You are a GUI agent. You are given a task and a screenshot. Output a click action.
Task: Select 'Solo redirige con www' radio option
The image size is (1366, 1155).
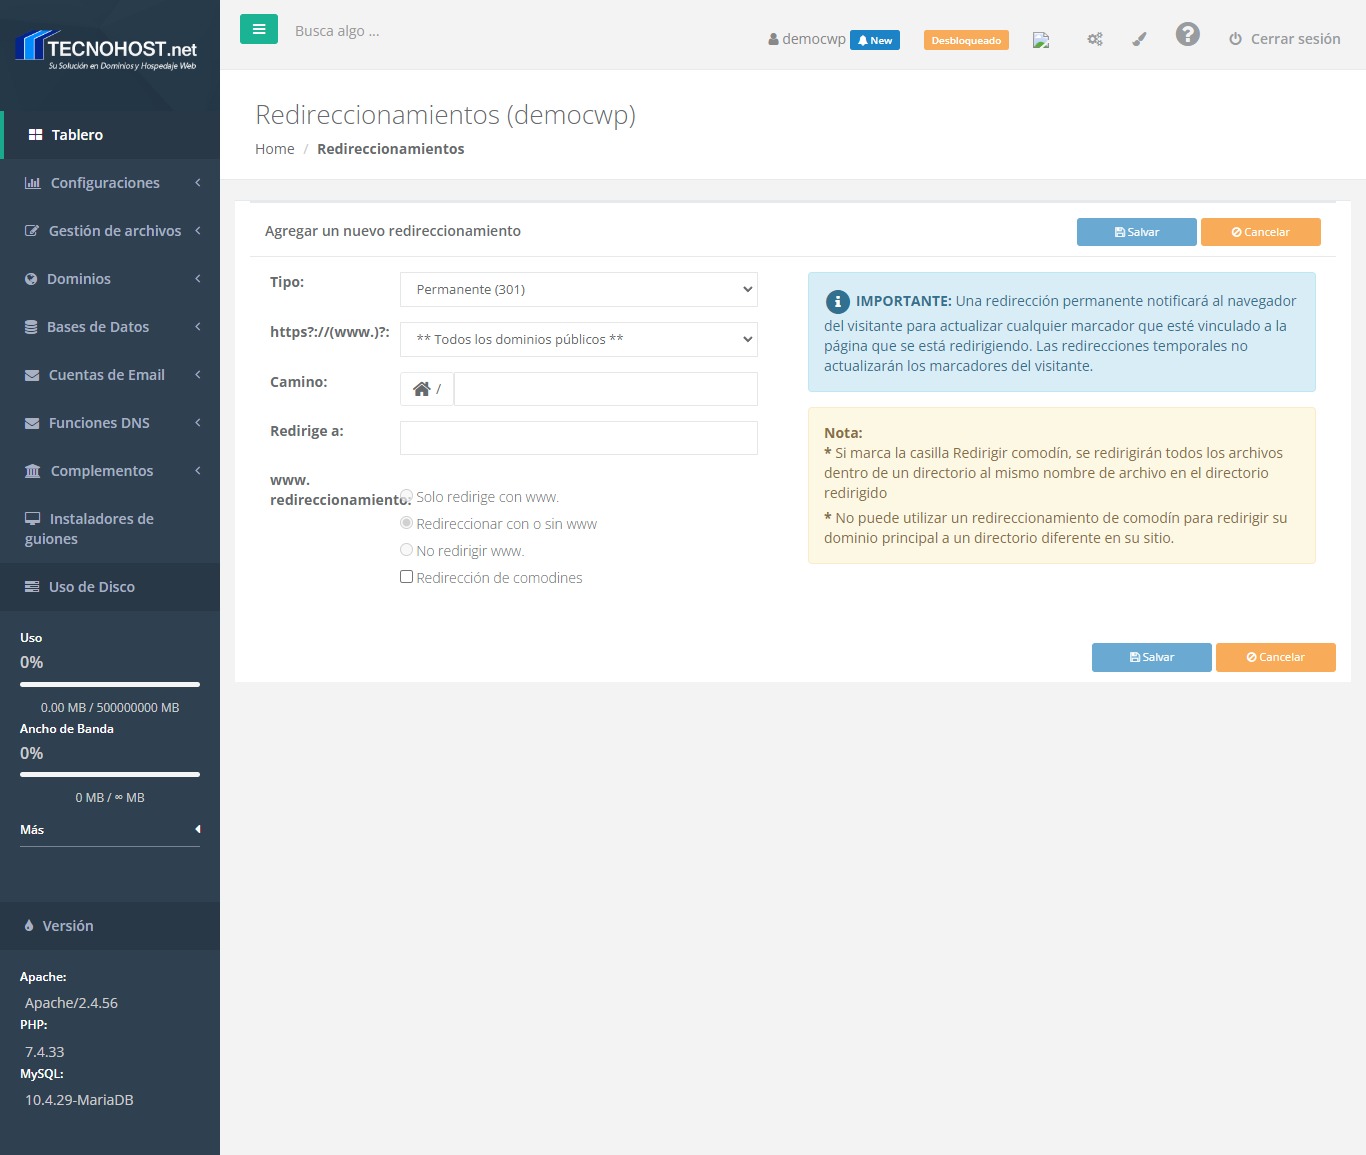[407, 496]
